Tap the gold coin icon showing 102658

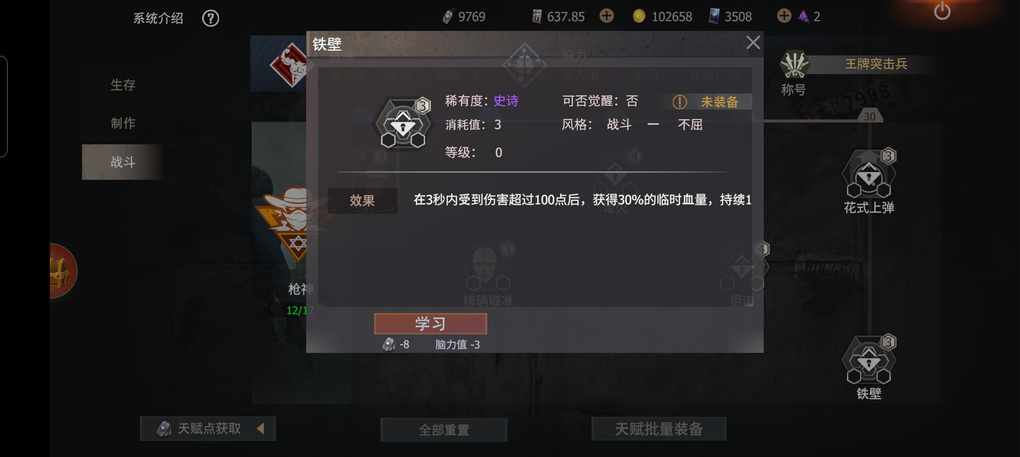tap(639, 16)
